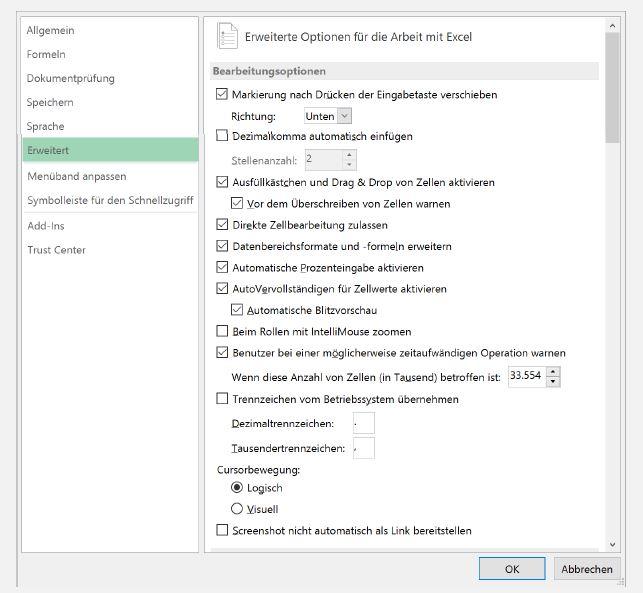643x593 pixels.
Task: Confirm settings with OK
Action: [512, 569]
